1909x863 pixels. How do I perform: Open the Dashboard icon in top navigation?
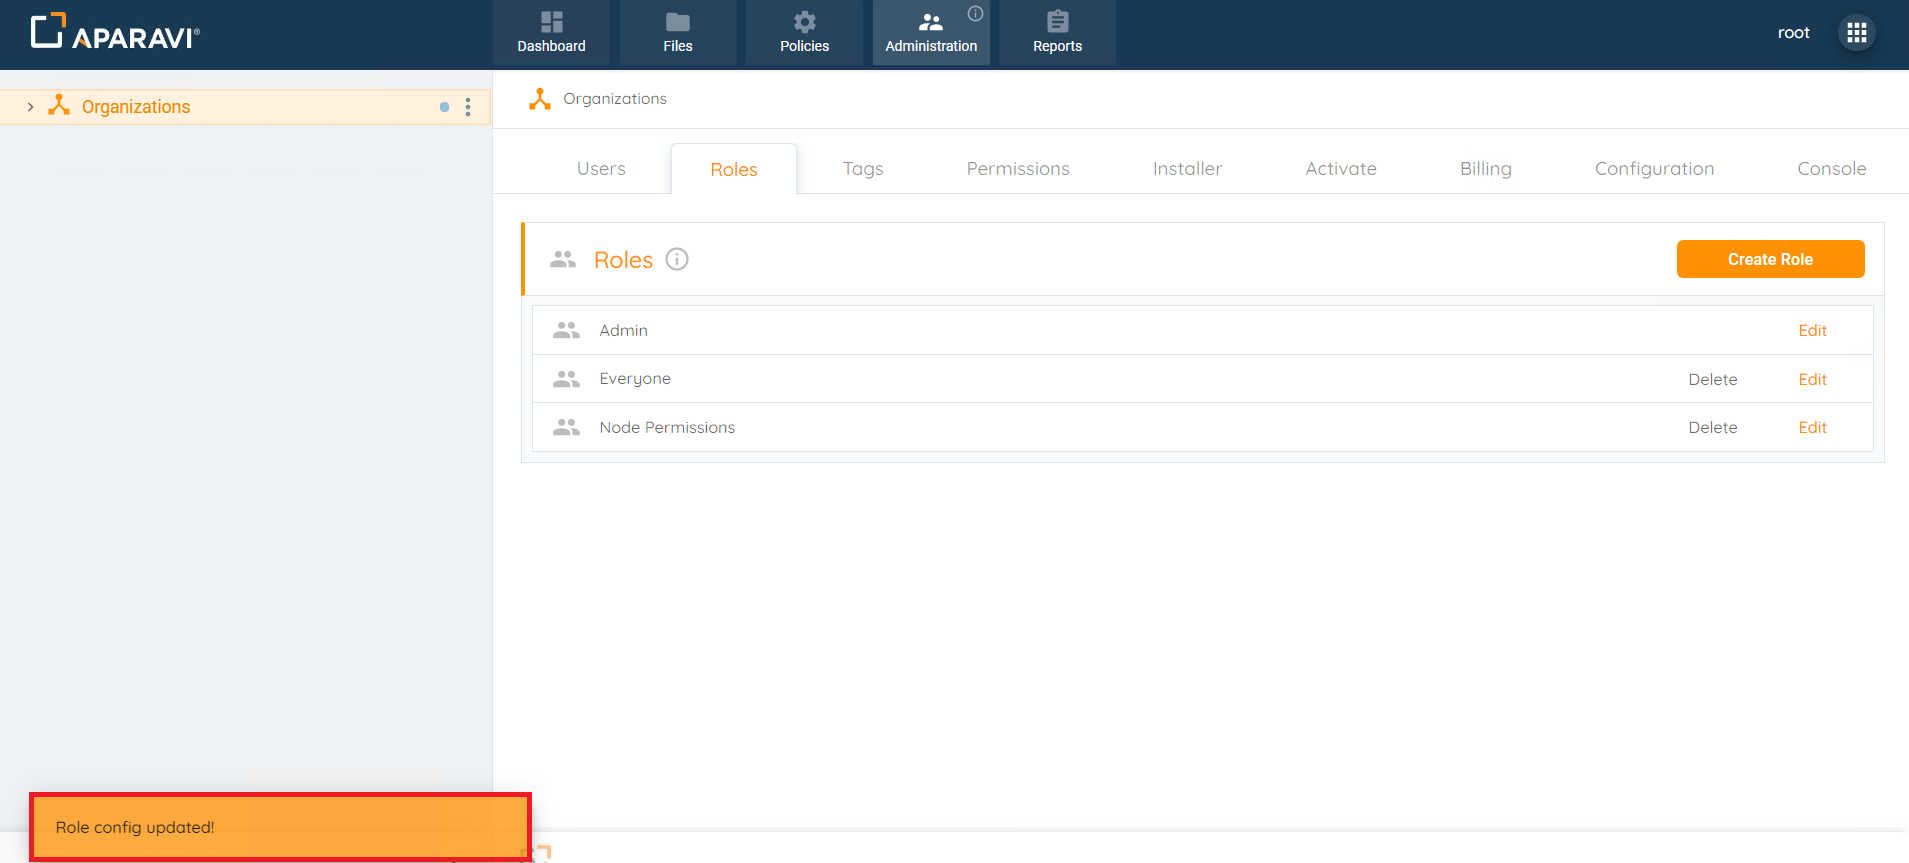551,22
